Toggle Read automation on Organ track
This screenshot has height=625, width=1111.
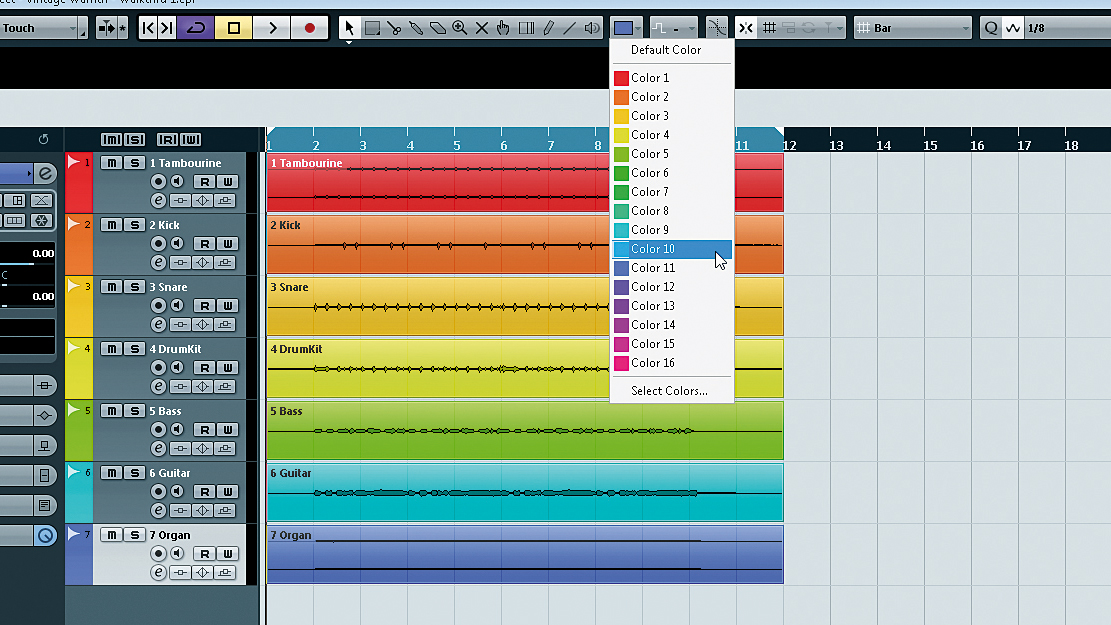point(204,554)
